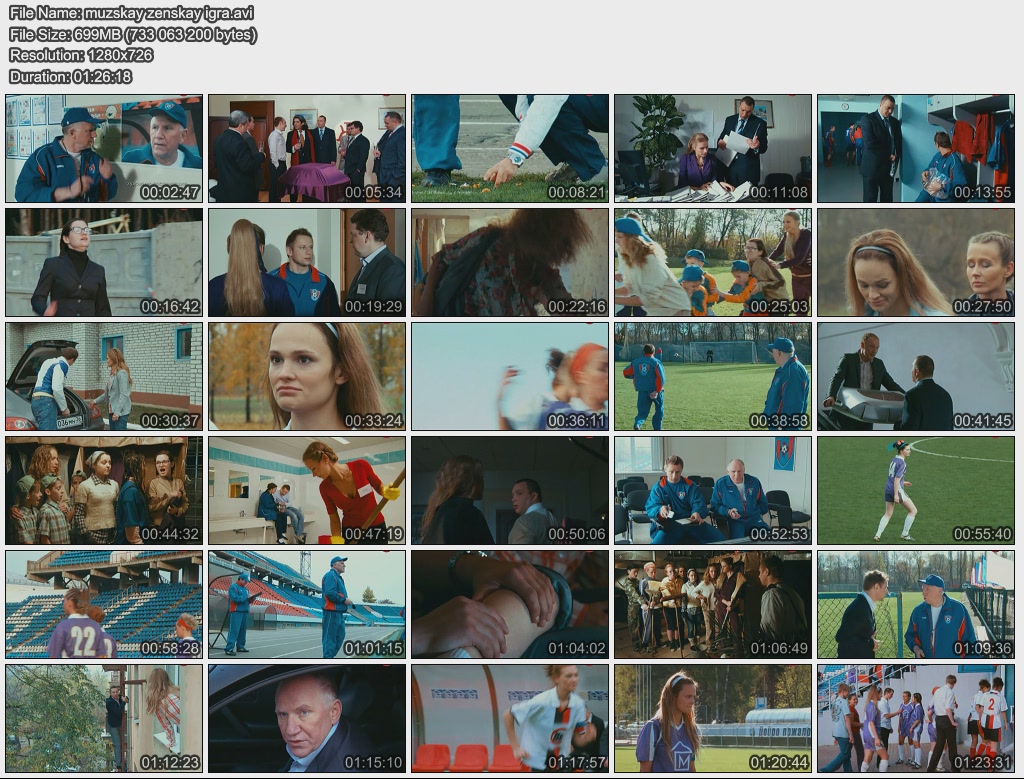Select the lone player thumbnail at 00:55:40
Image resolution: width=1024 pixels, height=779 pixels.
tap(916, 491)
